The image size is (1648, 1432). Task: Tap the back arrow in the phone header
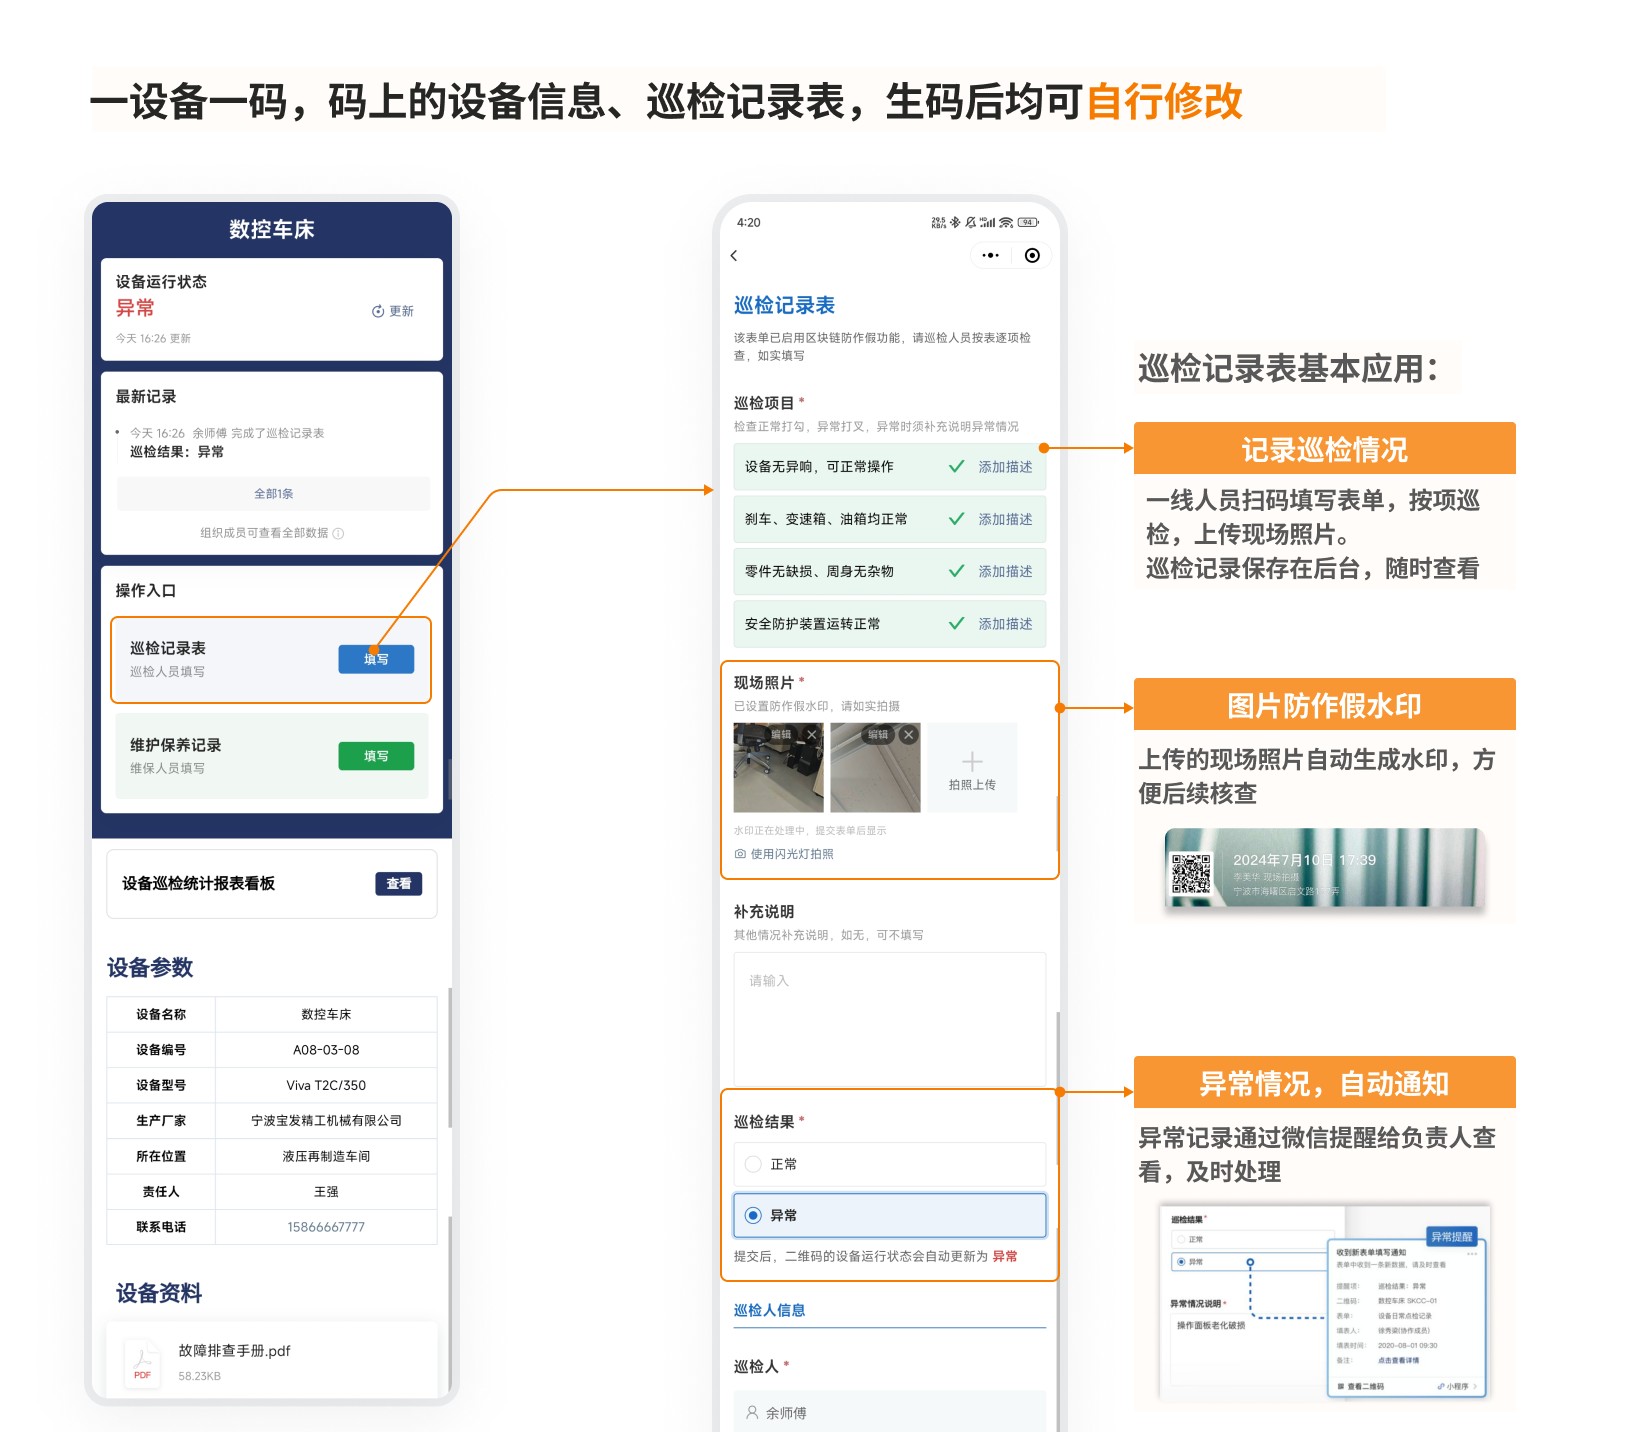(734, 256)
